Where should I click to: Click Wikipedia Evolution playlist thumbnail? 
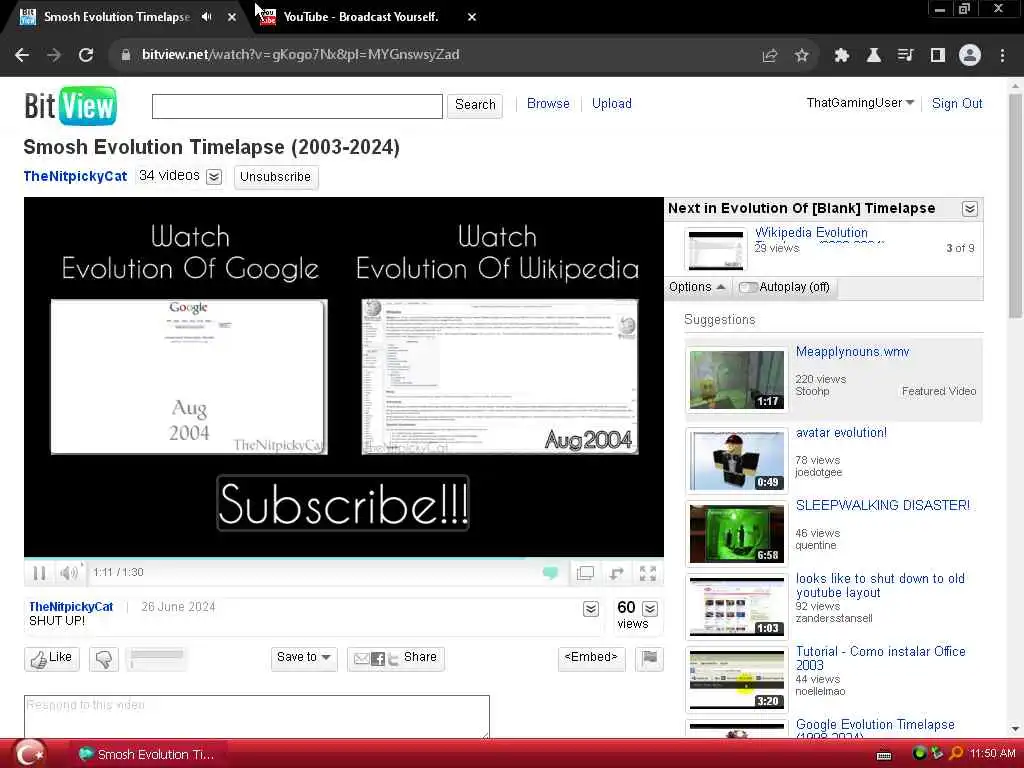716,249
